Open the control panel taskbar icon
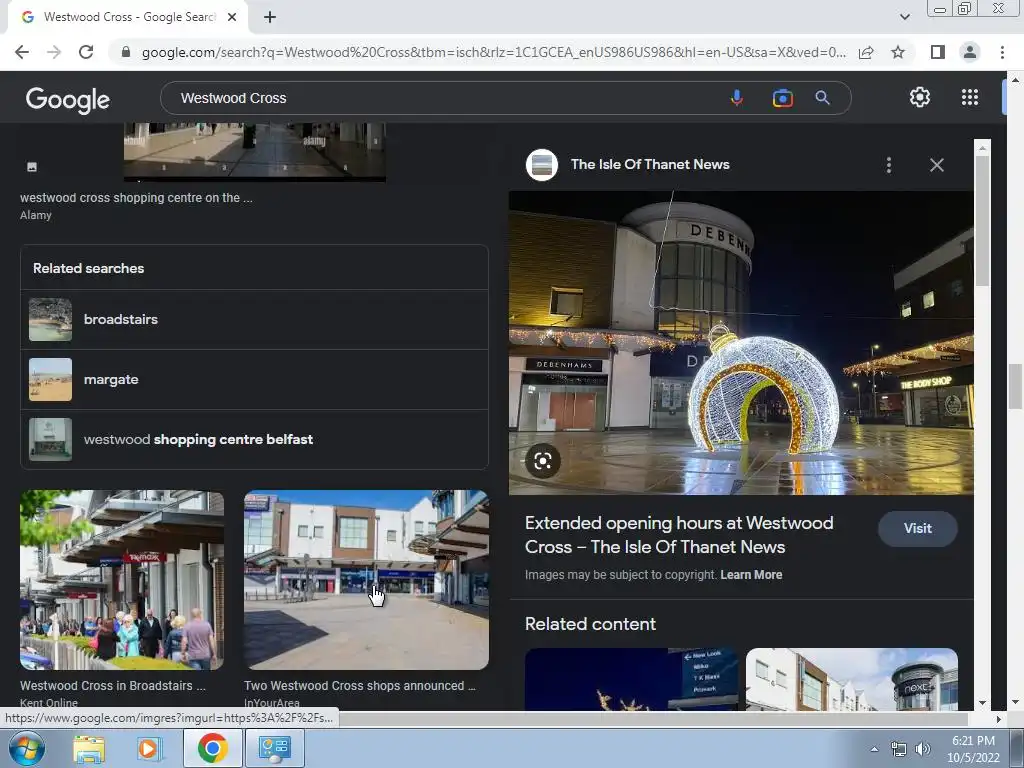Screen dimensions: 1024x768 274,748
